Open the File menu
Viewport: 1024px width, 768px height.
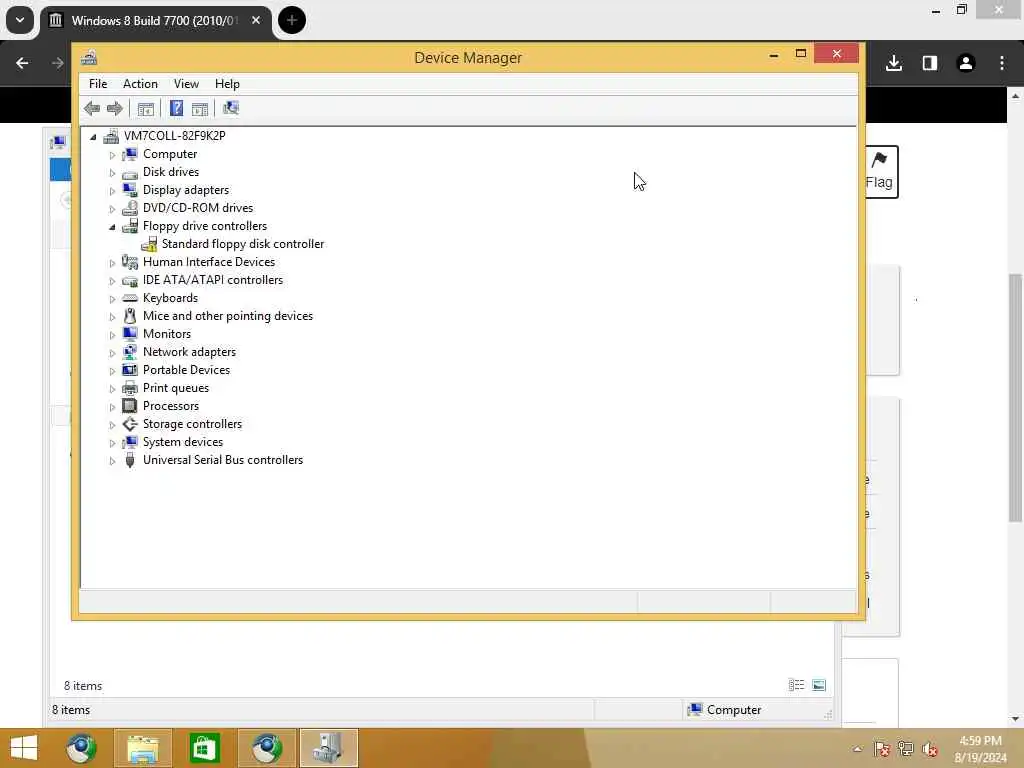pos(98,84)
